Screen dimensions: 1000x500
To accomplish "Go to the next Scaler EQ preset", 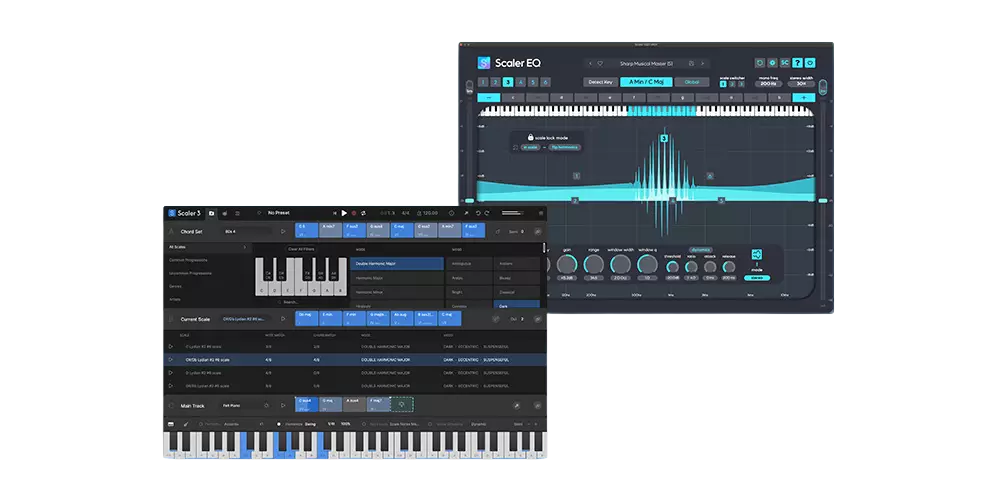I will 702,63.
